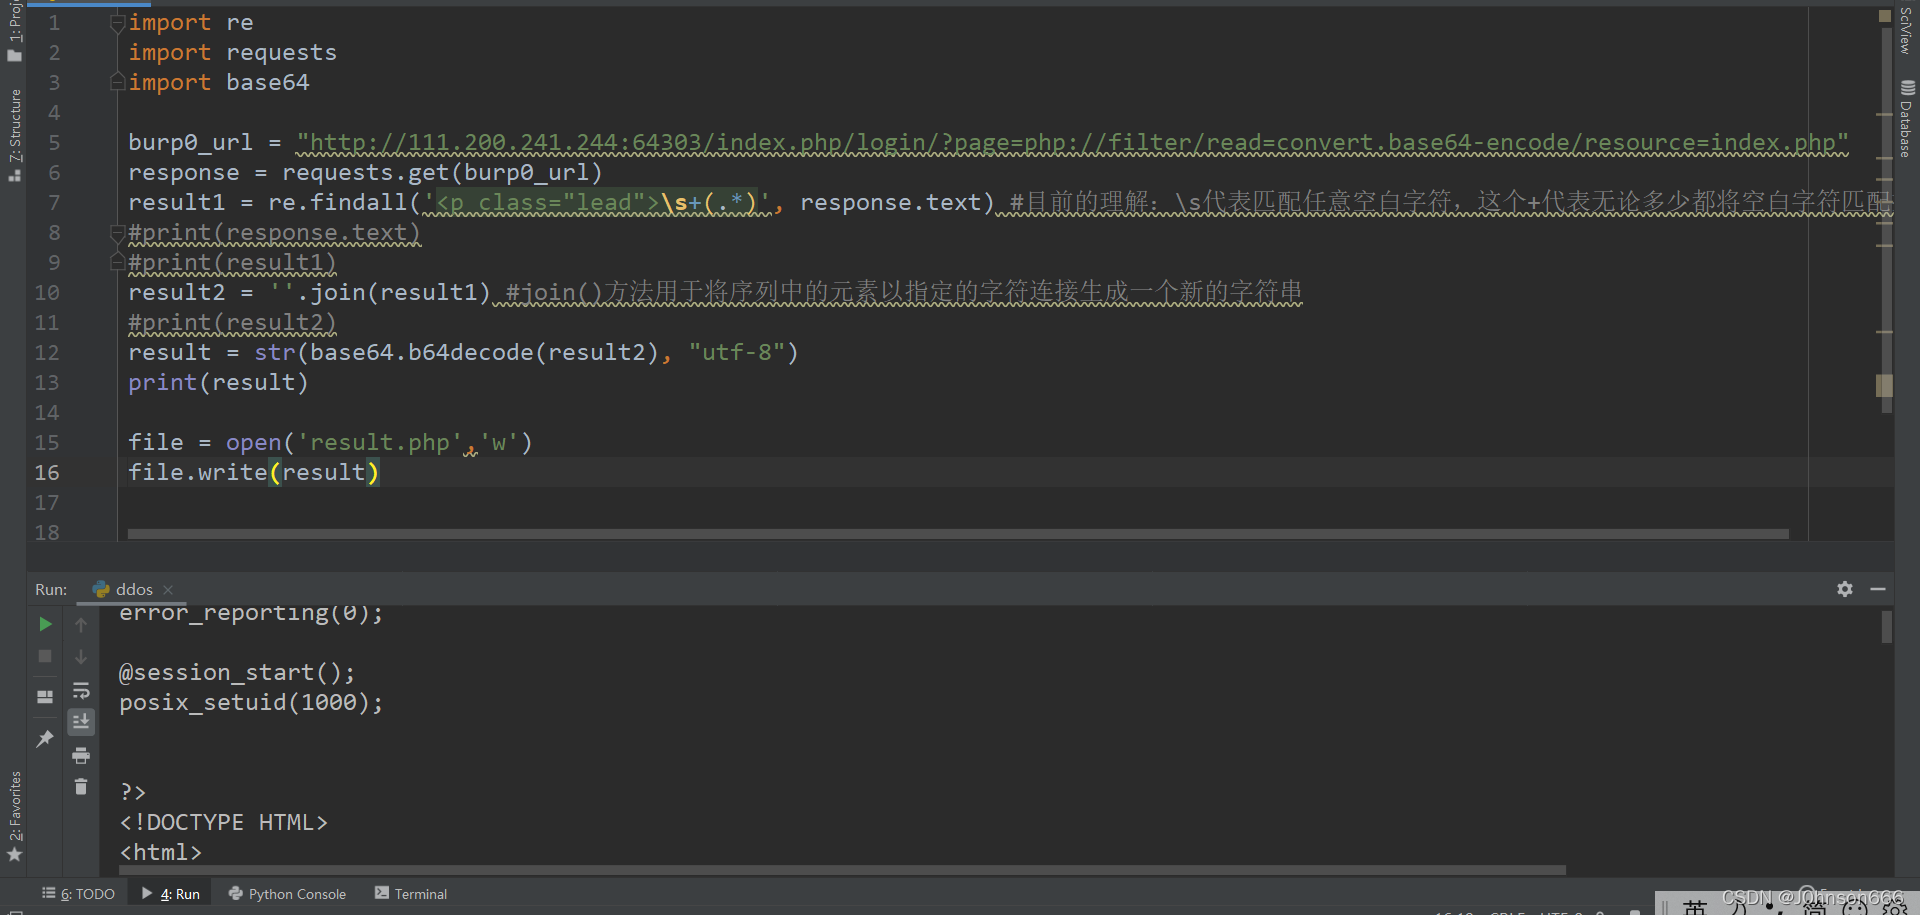Viewport: 1920px width, 915px height.
Task: Click the burp0_url string URL
Action: click(1072, 143)
